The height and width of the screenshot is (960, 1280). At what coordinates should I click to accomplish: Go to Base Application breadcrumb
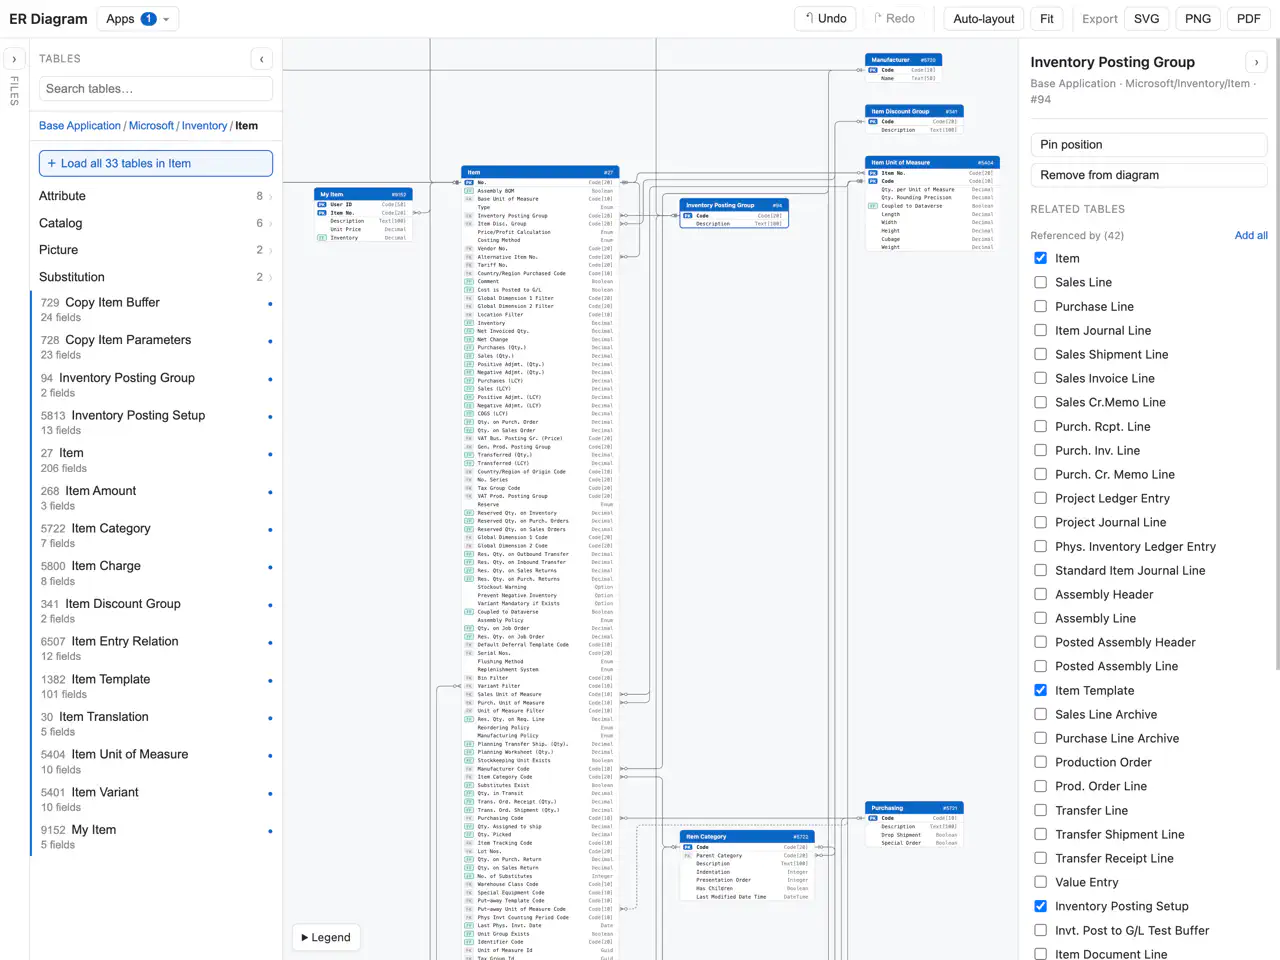[x=79, y=125]
